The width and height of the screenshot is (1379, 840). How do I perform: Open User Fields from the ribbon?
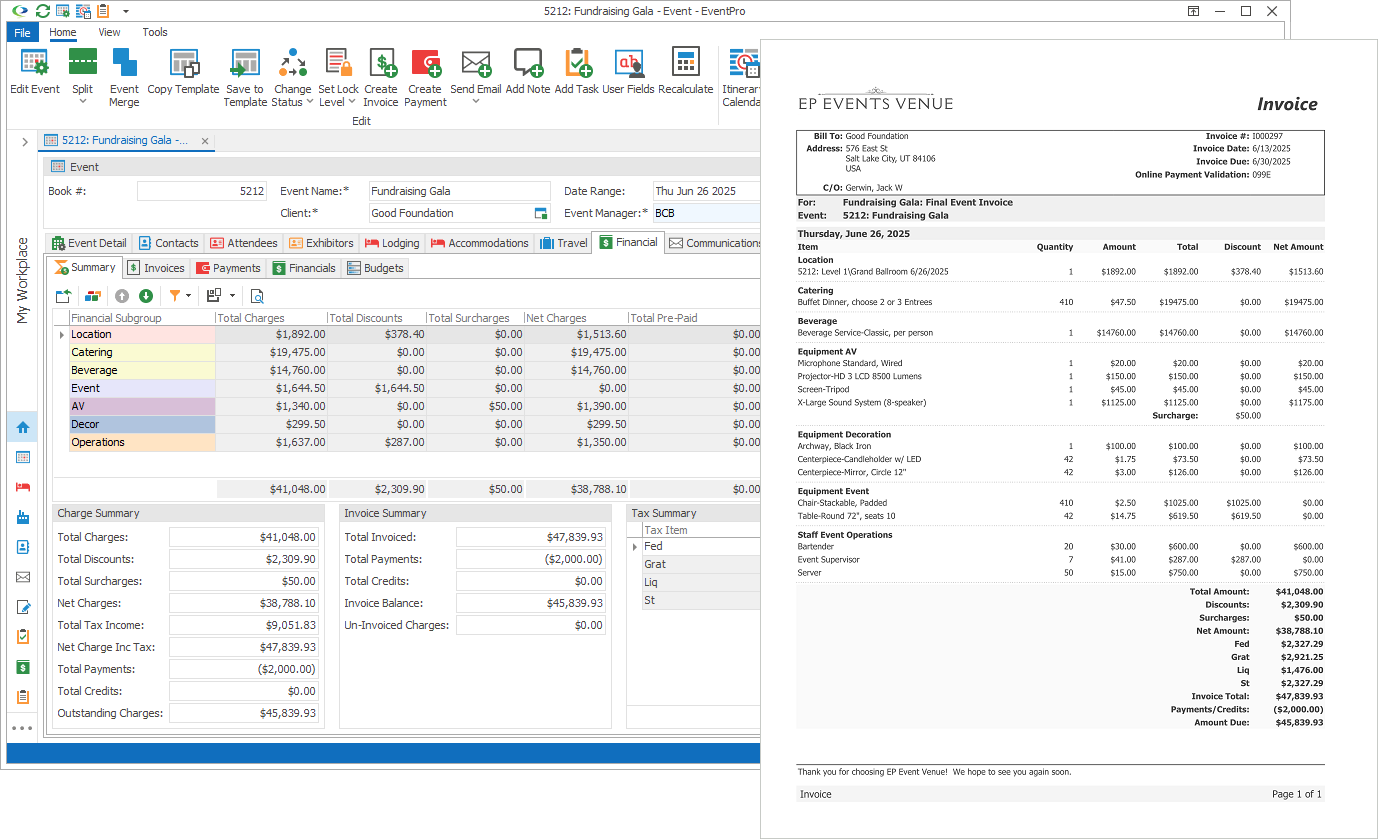pos(629,73)
